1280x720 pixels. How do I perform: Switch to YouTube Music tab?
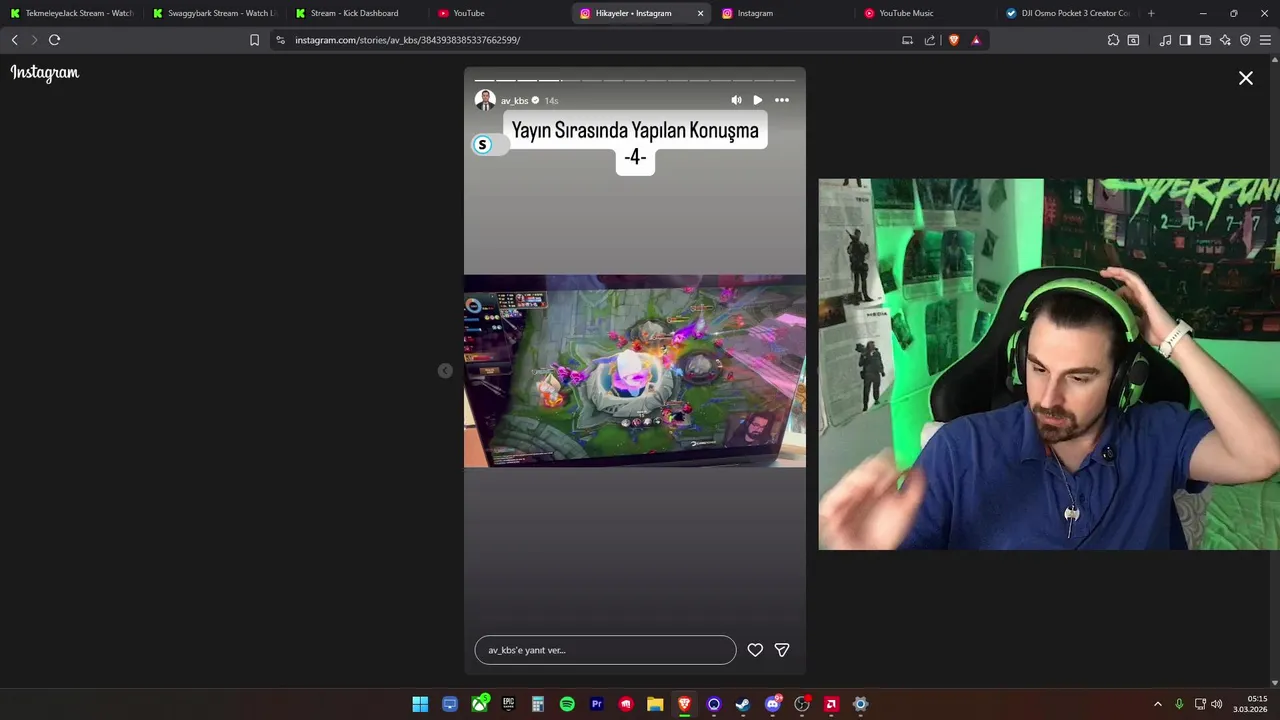[x=925, y=13]
